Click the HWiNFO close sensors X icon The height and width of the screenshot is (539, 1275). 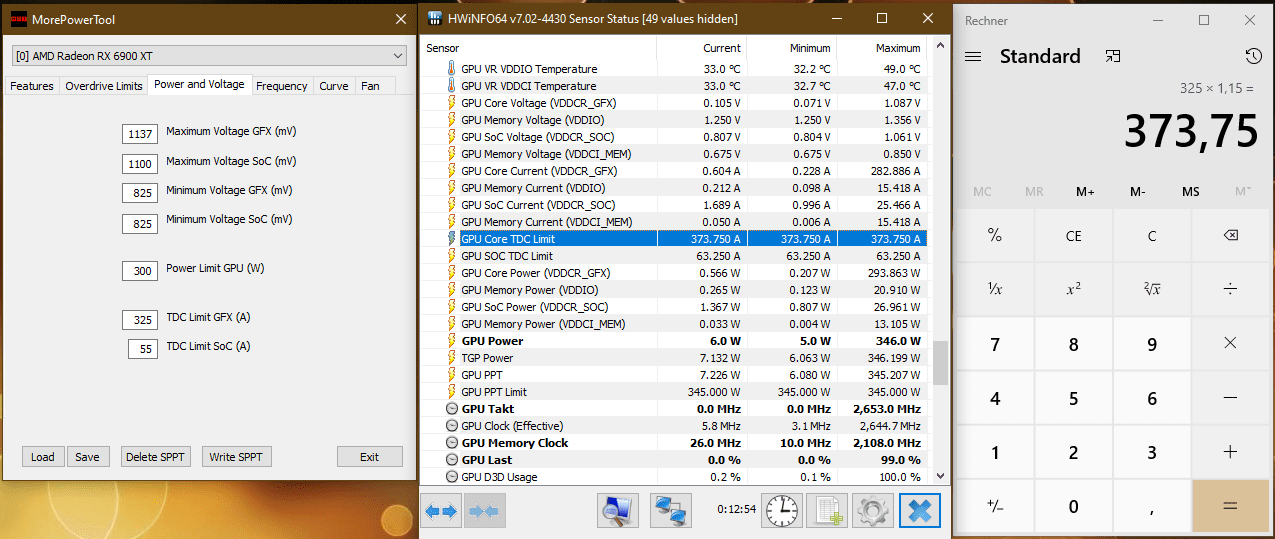[x=919, y=511]
